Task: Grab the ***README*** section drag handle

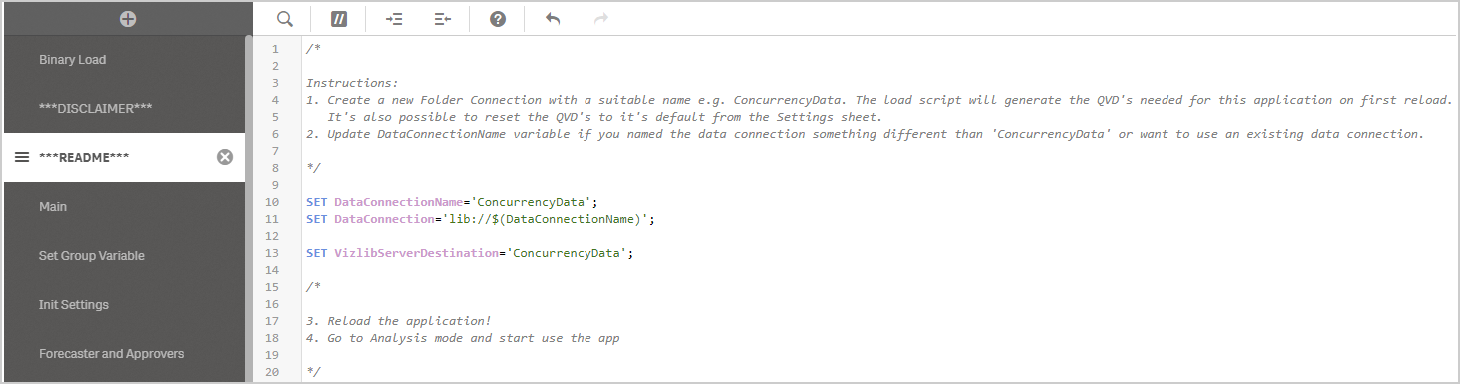Action: (x=22, y=157)
